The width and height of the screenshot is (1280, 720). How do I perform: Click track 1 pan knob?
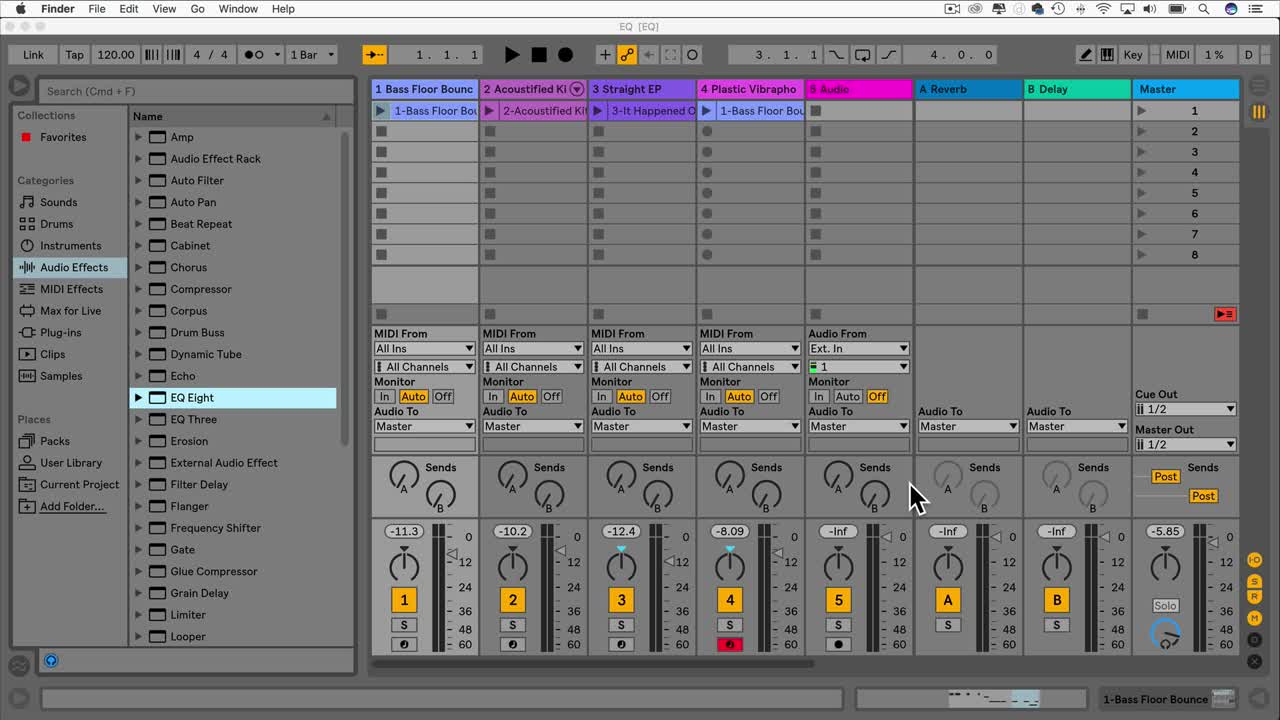point(404,566)
